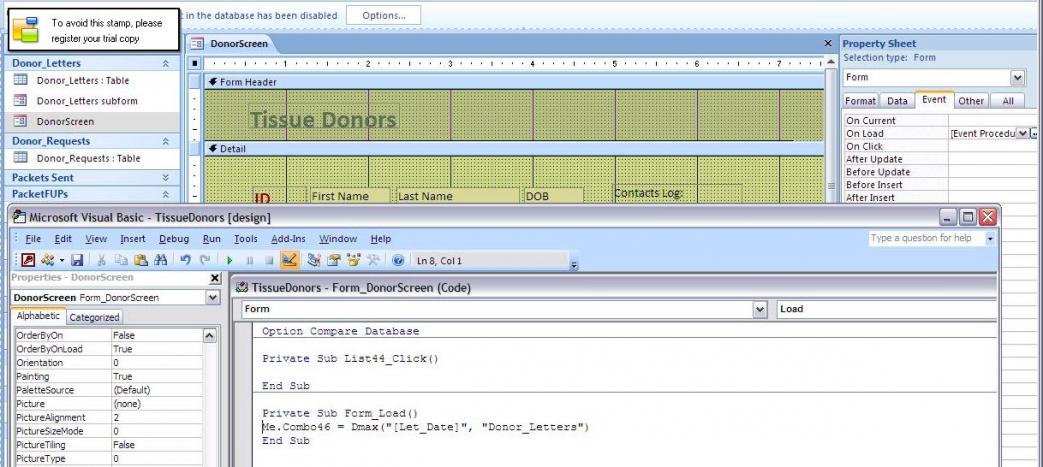Open the Help menu
The image size is (1043, 467).
pos(381,239)
